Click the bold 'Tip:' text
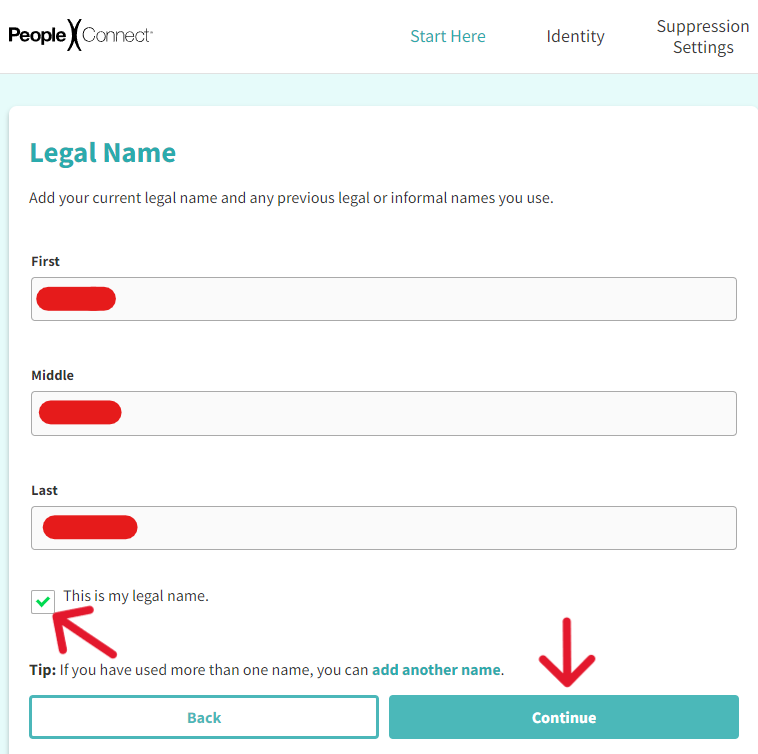This screenshot has height=754, width=758. [x=43, y=670]
